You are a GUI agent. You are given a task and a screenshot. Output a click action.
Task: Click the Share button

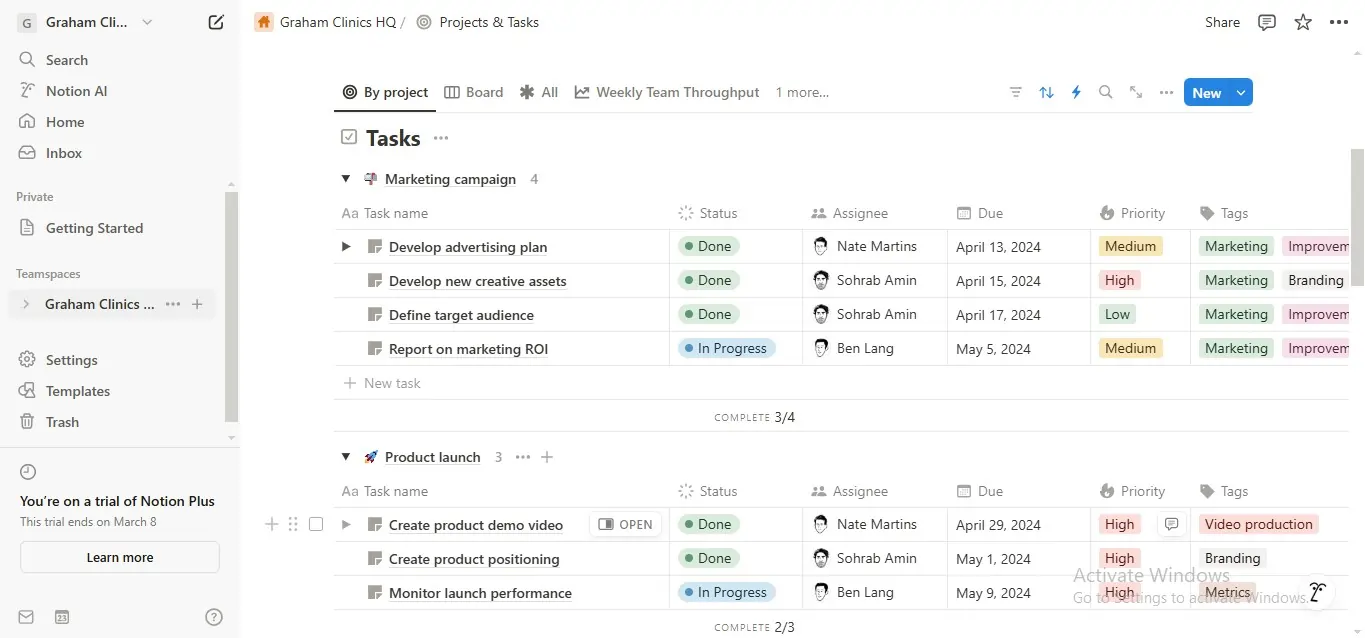tap(1222, 22)
